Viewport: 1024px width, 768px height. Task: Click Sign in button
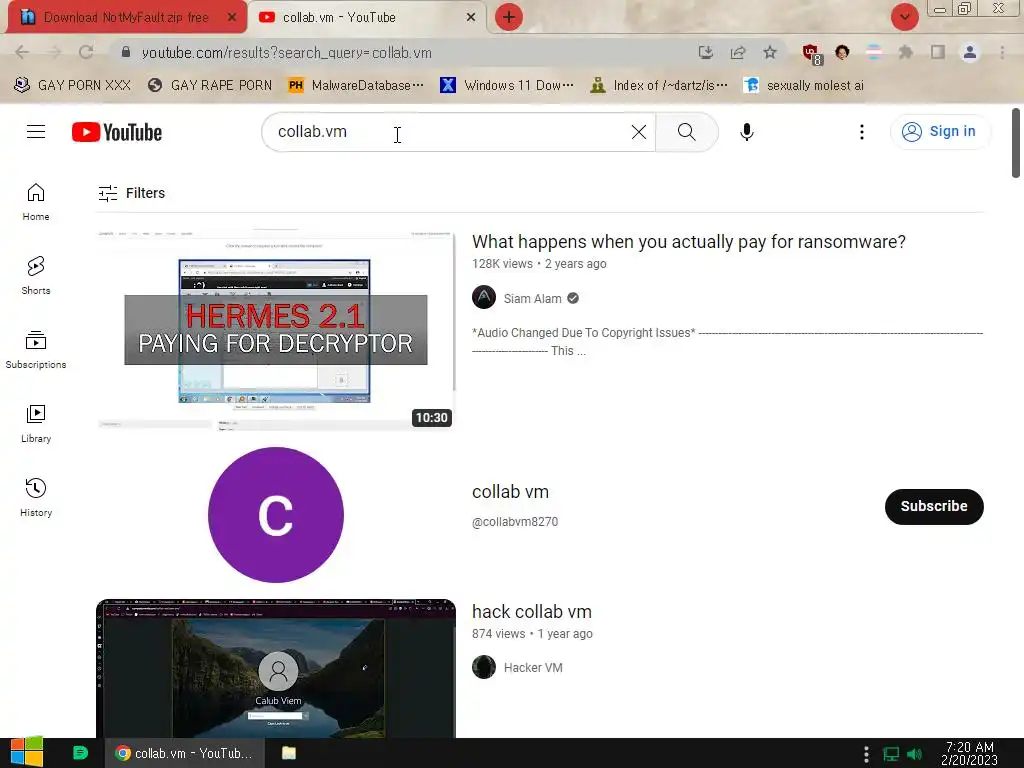coord(940,132)
